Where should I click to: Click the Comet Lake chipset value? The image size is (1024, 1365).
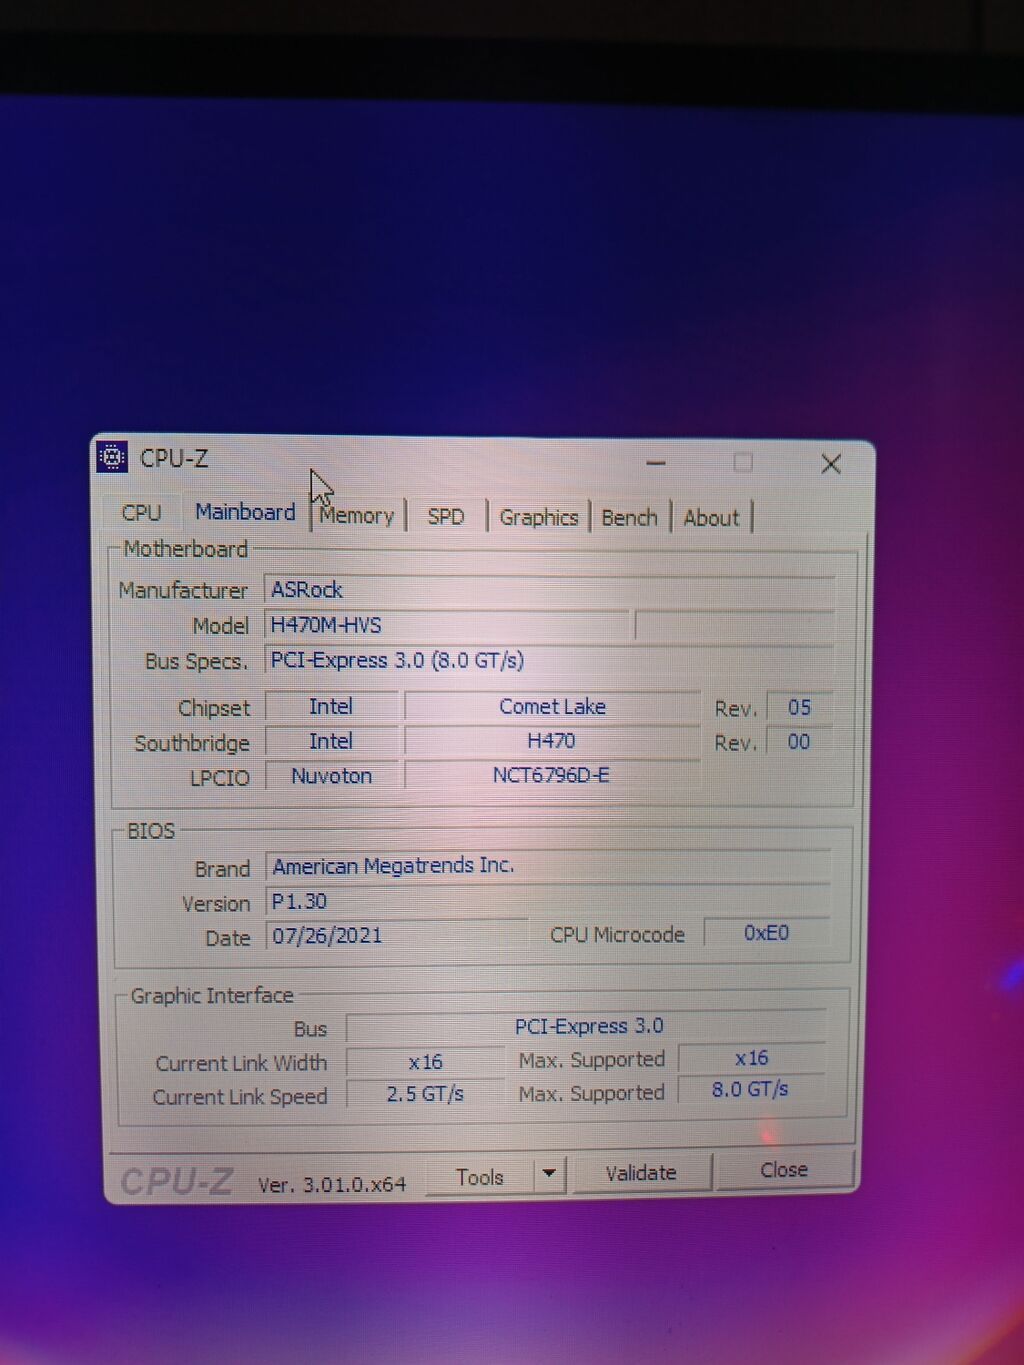(552, 706)
